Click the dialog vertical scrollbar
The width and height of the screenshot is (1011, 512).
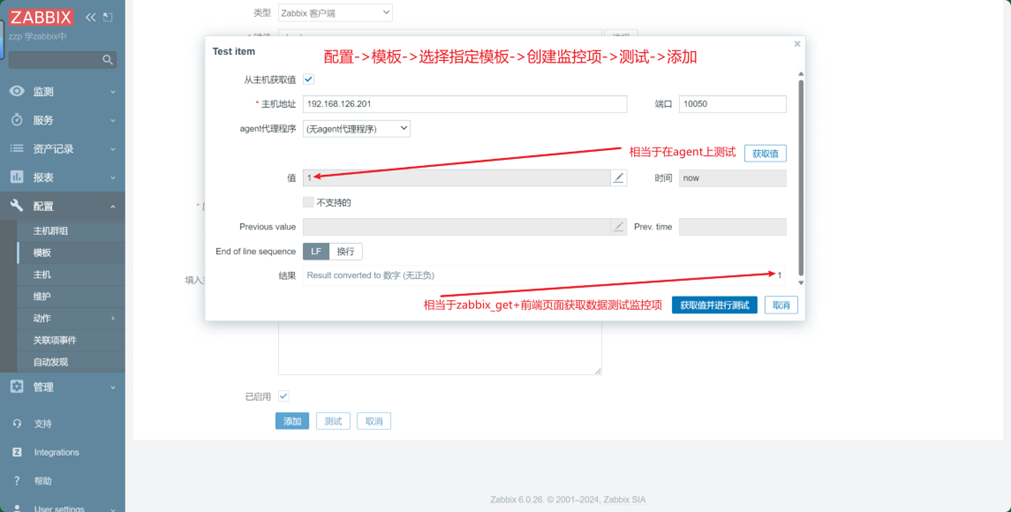(801, 177)
